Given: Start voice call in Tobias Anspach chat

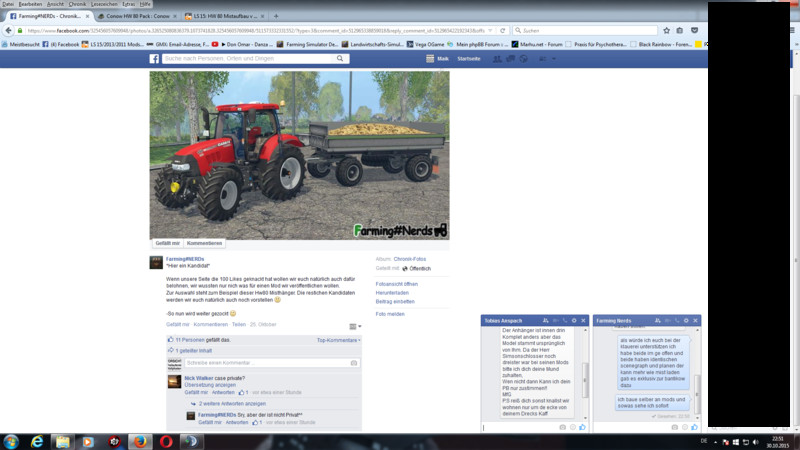Looking at the screenshot, I should tap(565, 320).
